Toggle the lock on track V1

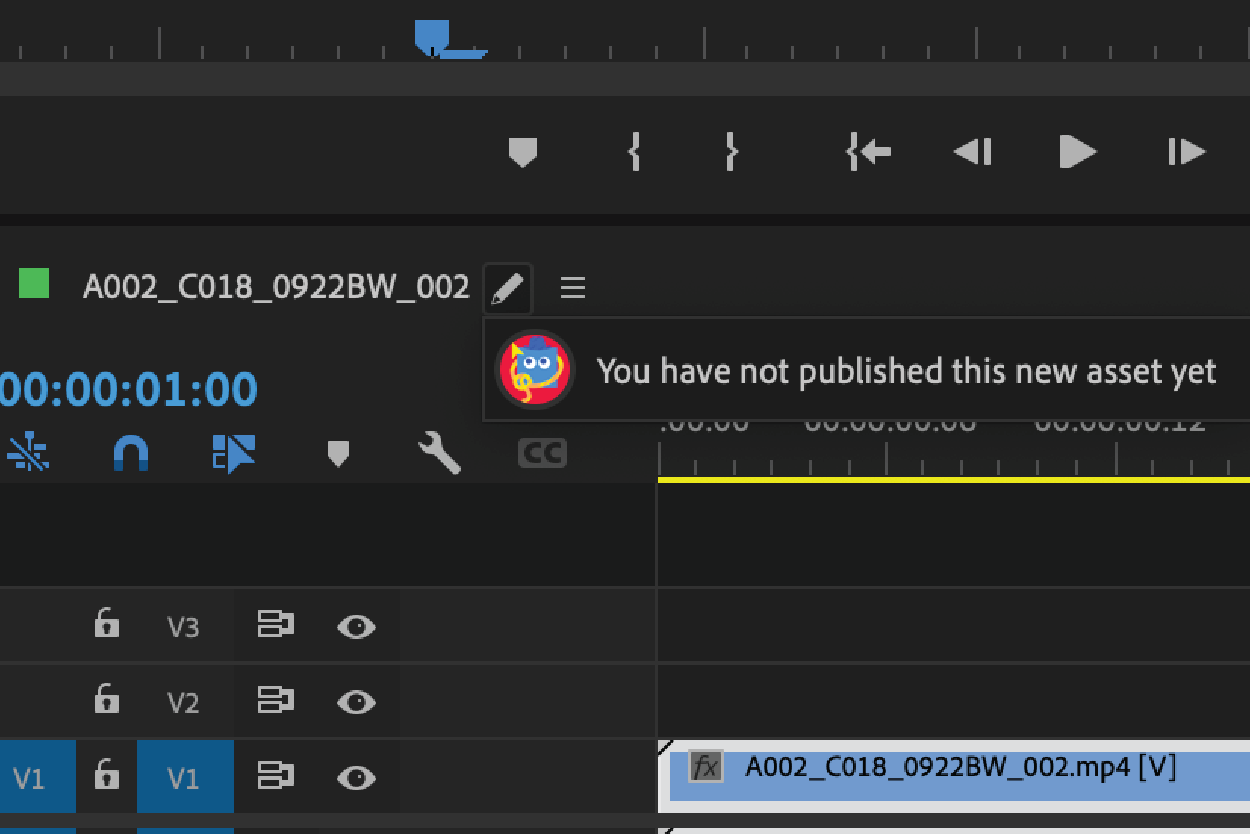pyautogui.click(x=106, y=776)
